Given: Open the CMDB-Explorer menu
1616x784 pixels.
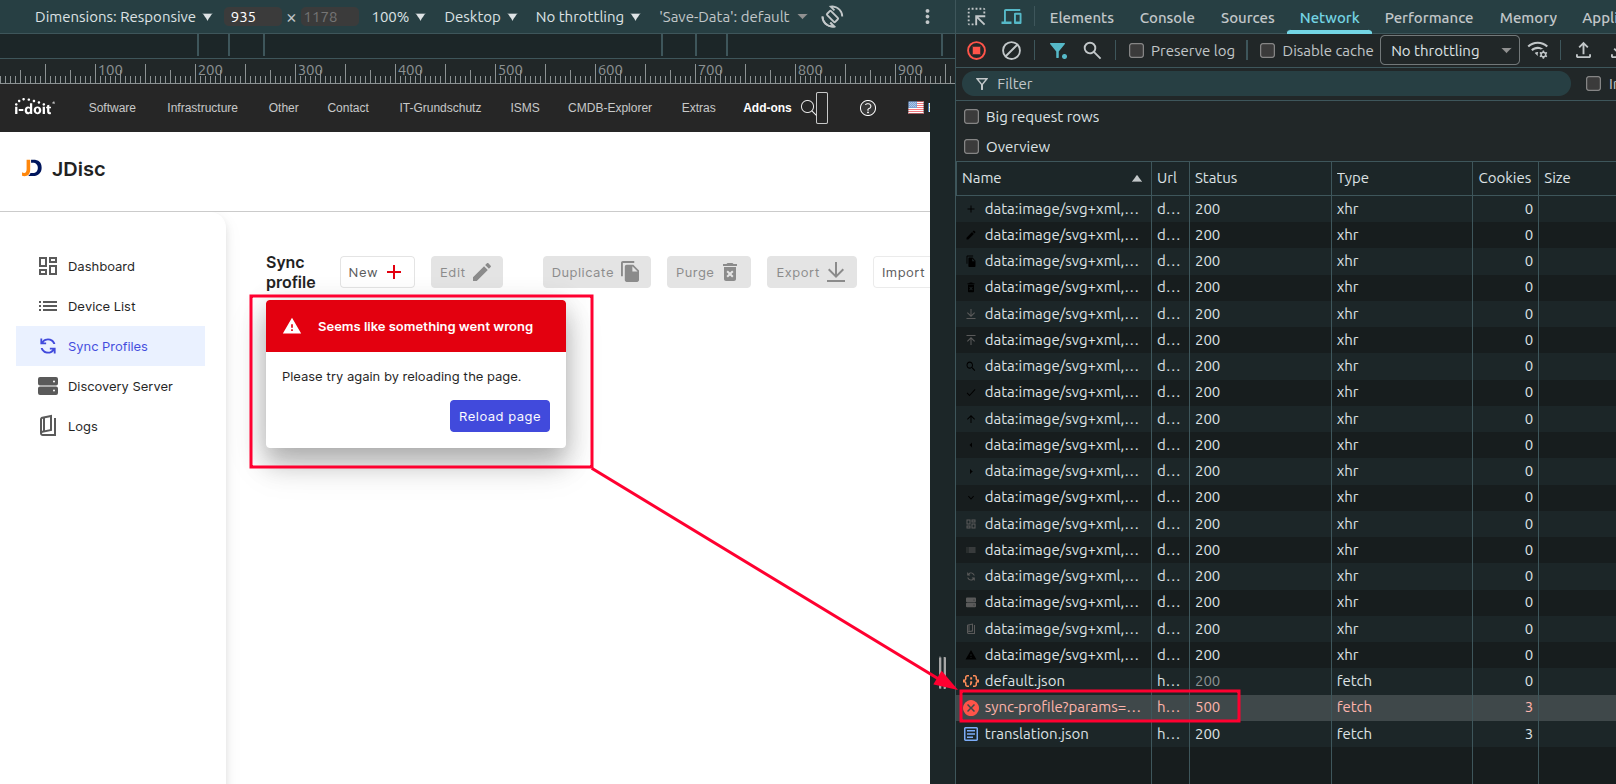Looking at the screenshot, I should pyautogui.click(x=609, y=108).
